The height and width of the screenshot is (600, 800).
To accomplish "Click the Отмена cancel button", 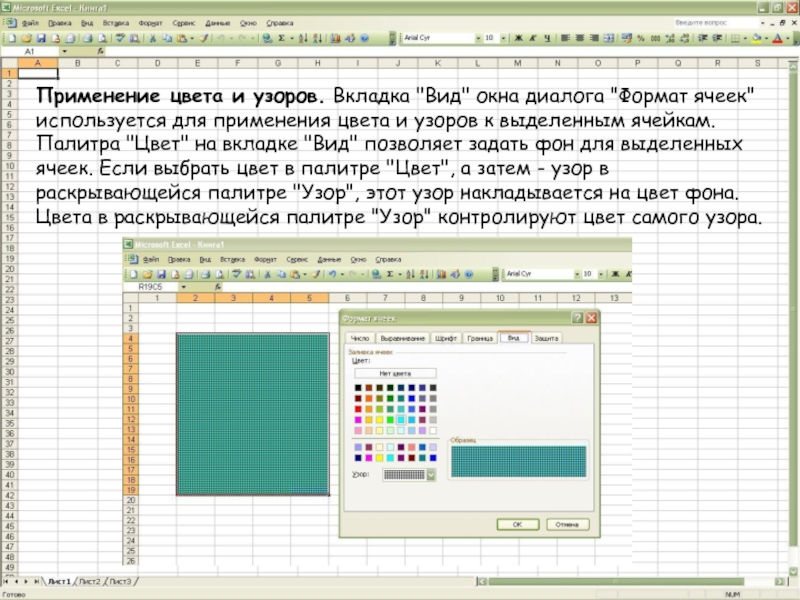I will (x=566, y=523).
